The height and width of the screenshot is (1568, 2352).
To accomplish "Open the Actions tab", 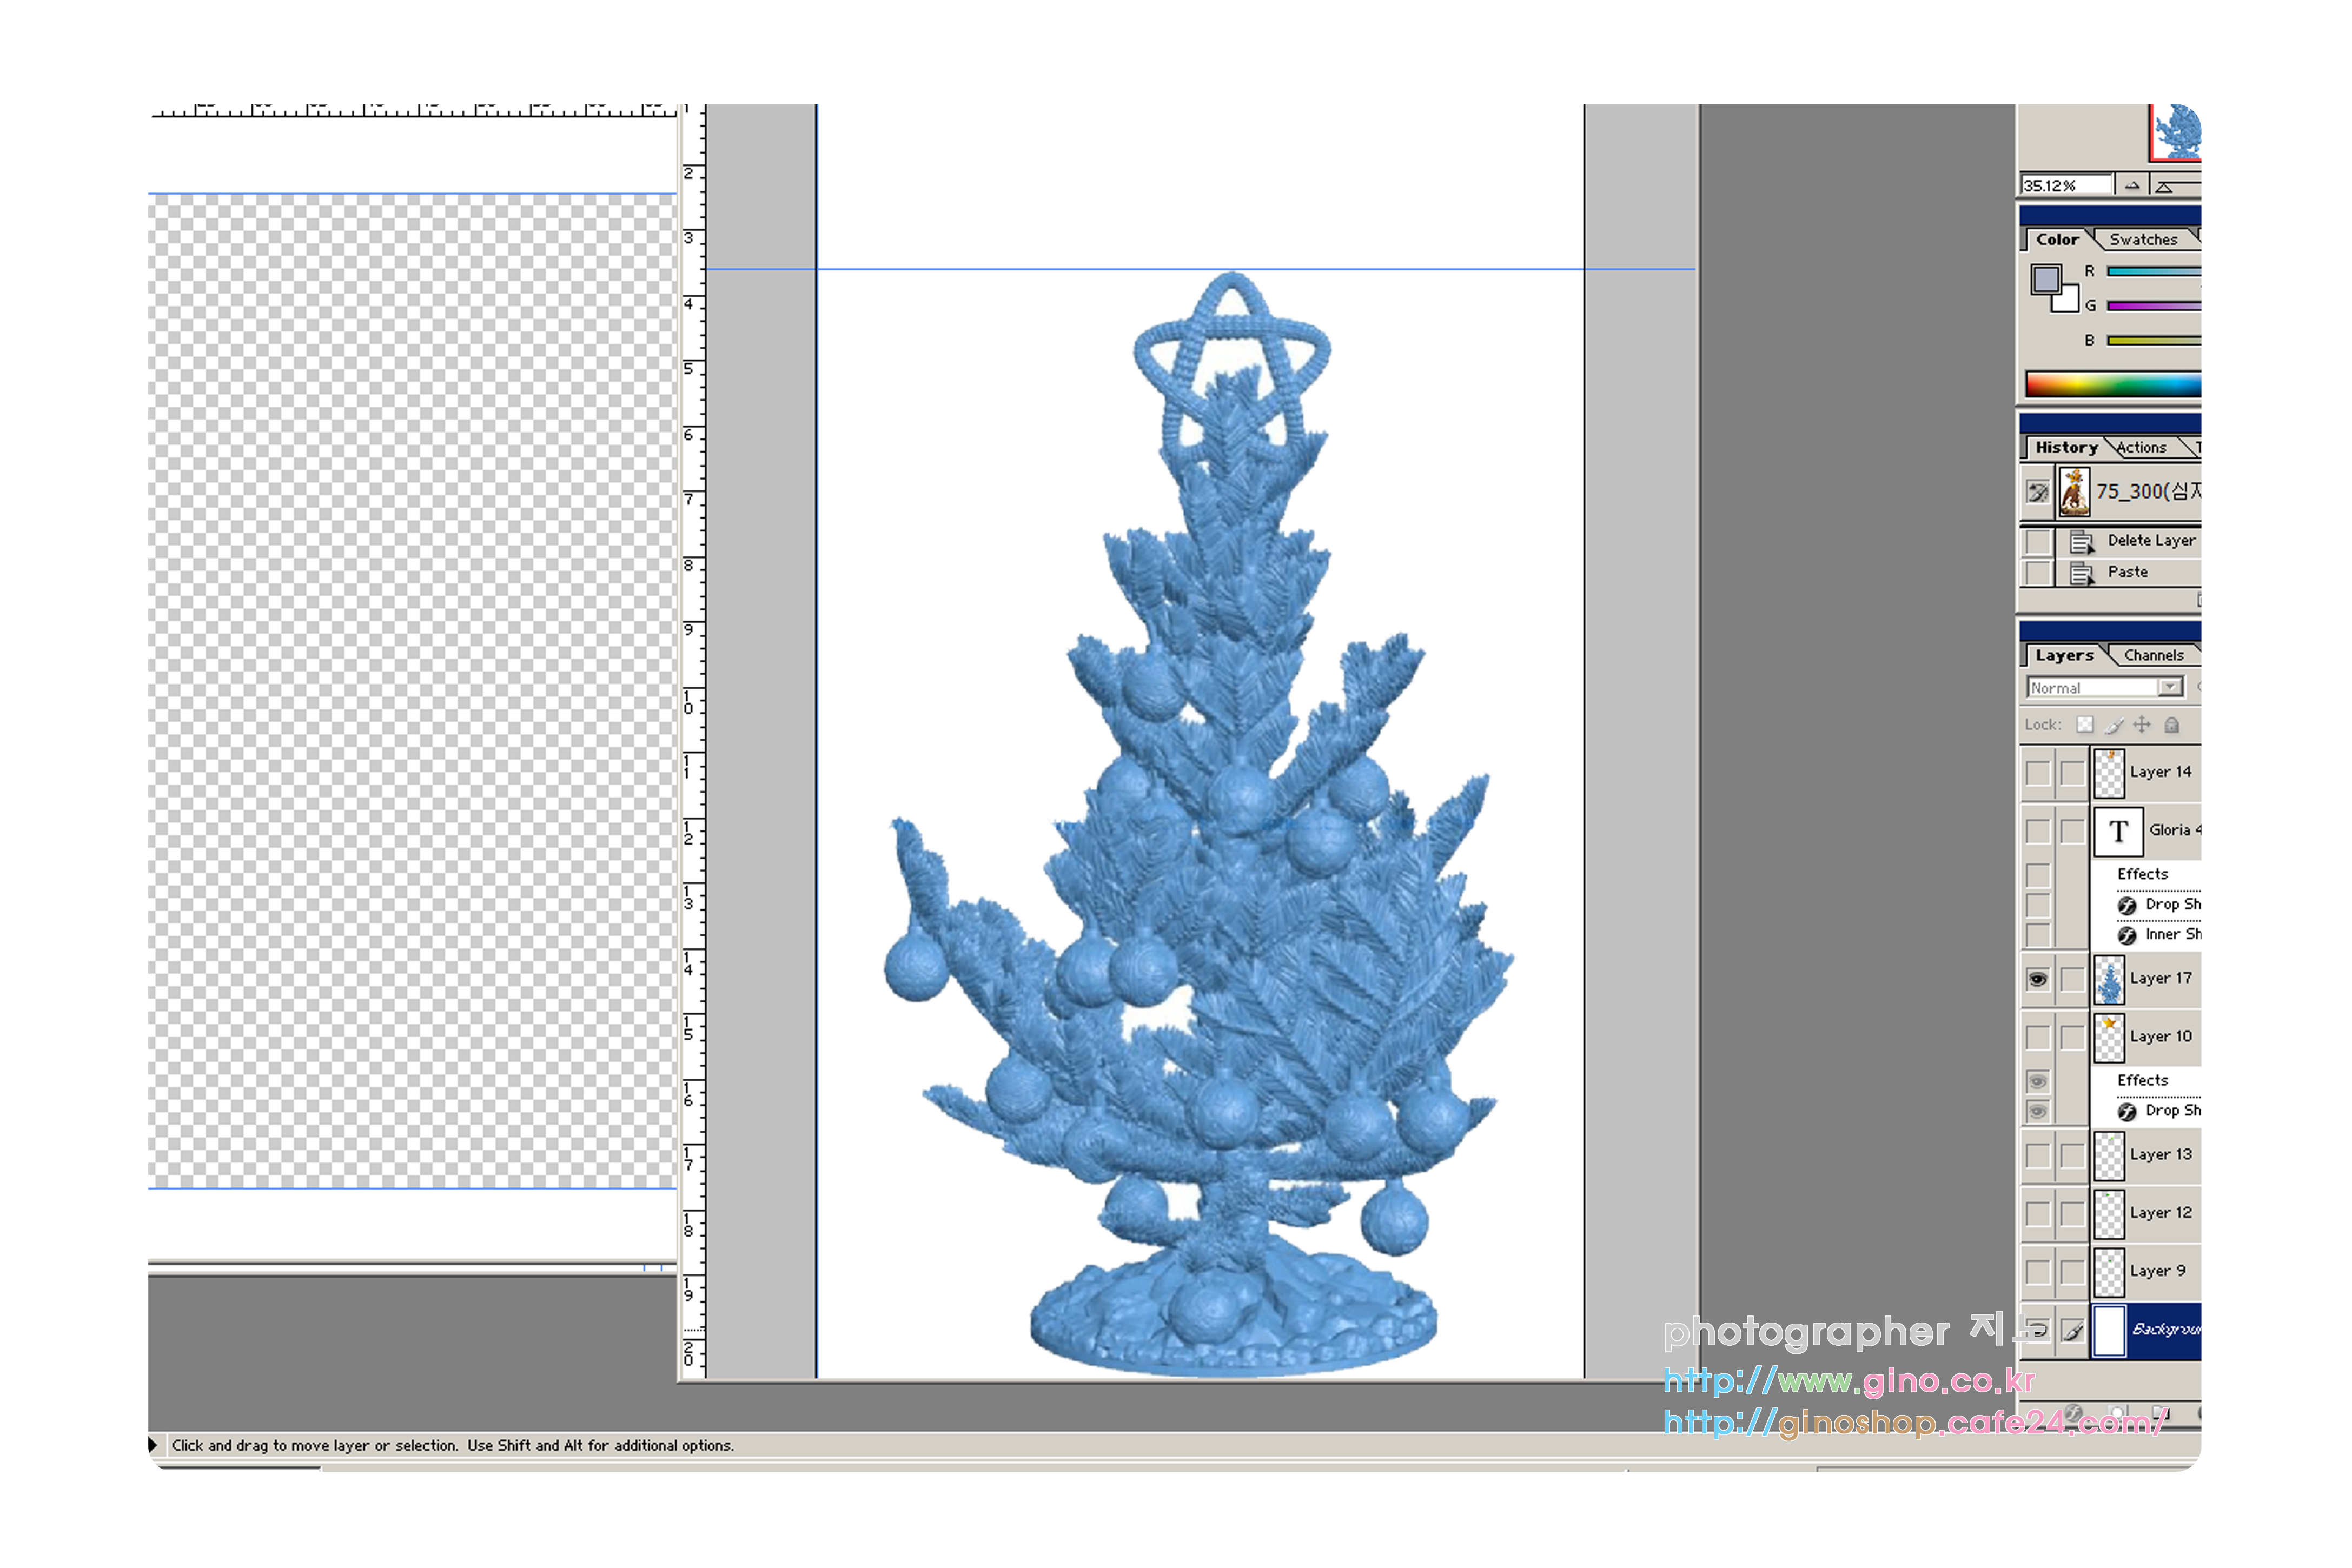I will tap(2141, 447).
